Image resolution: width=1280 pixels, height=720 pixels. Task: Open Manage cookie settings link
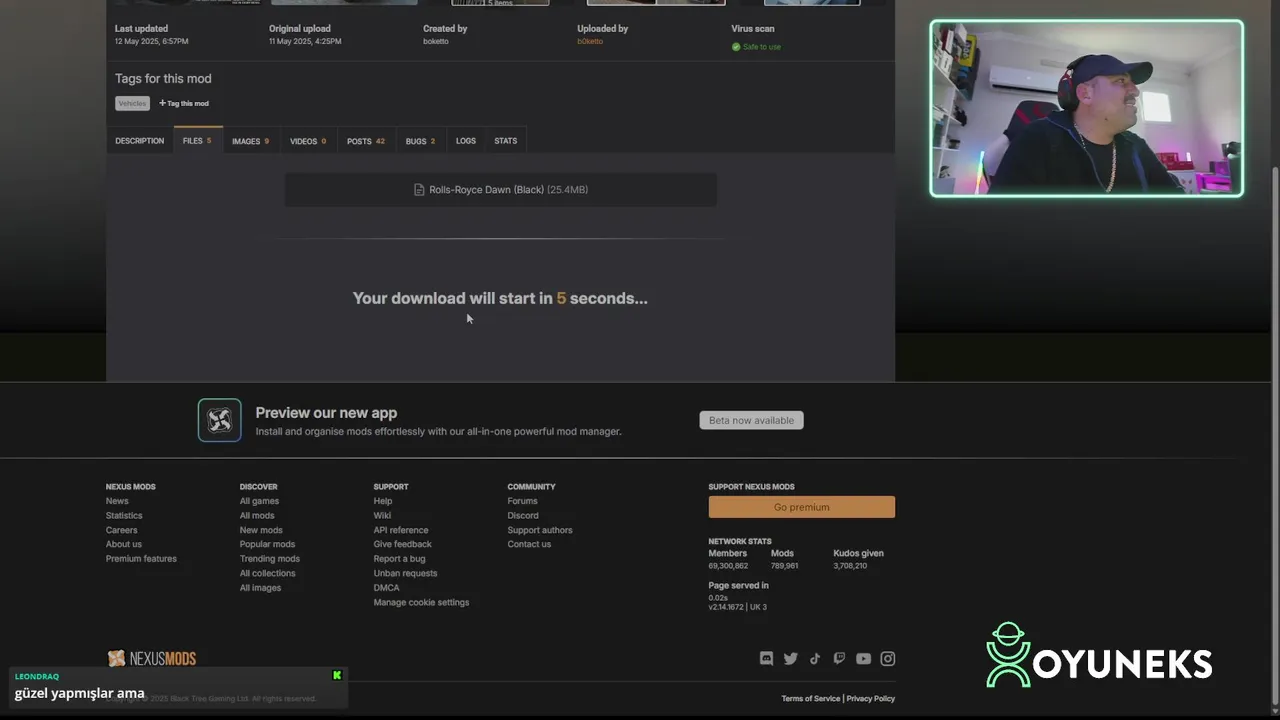pyautogui.click(x=421, y=602)
